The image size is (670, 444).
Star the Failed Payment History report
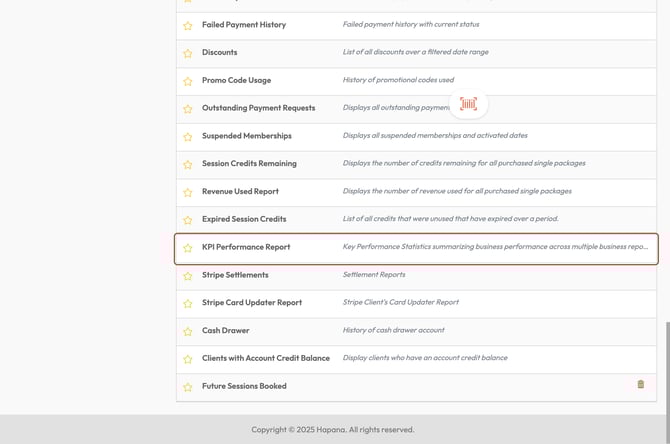pos(187,25)
